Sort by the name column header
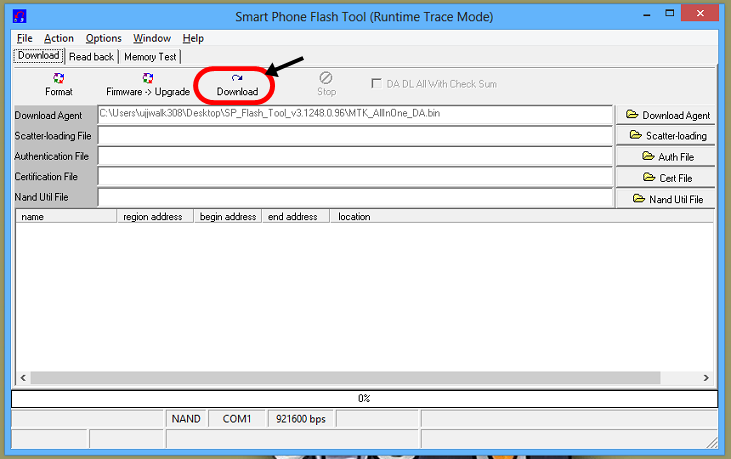Screen dimensions: 731x459 pyautogui.click(x=66, y=216)
